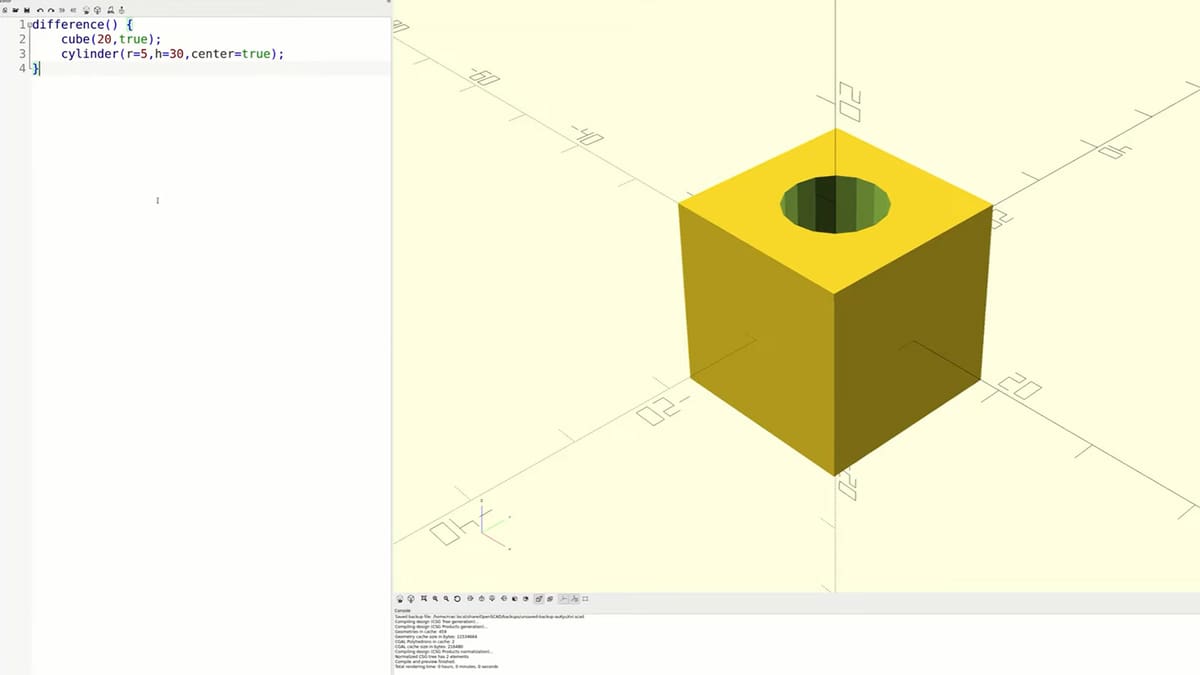Click the Preview icon in the viewer toolbar

[x=400, y=598]
